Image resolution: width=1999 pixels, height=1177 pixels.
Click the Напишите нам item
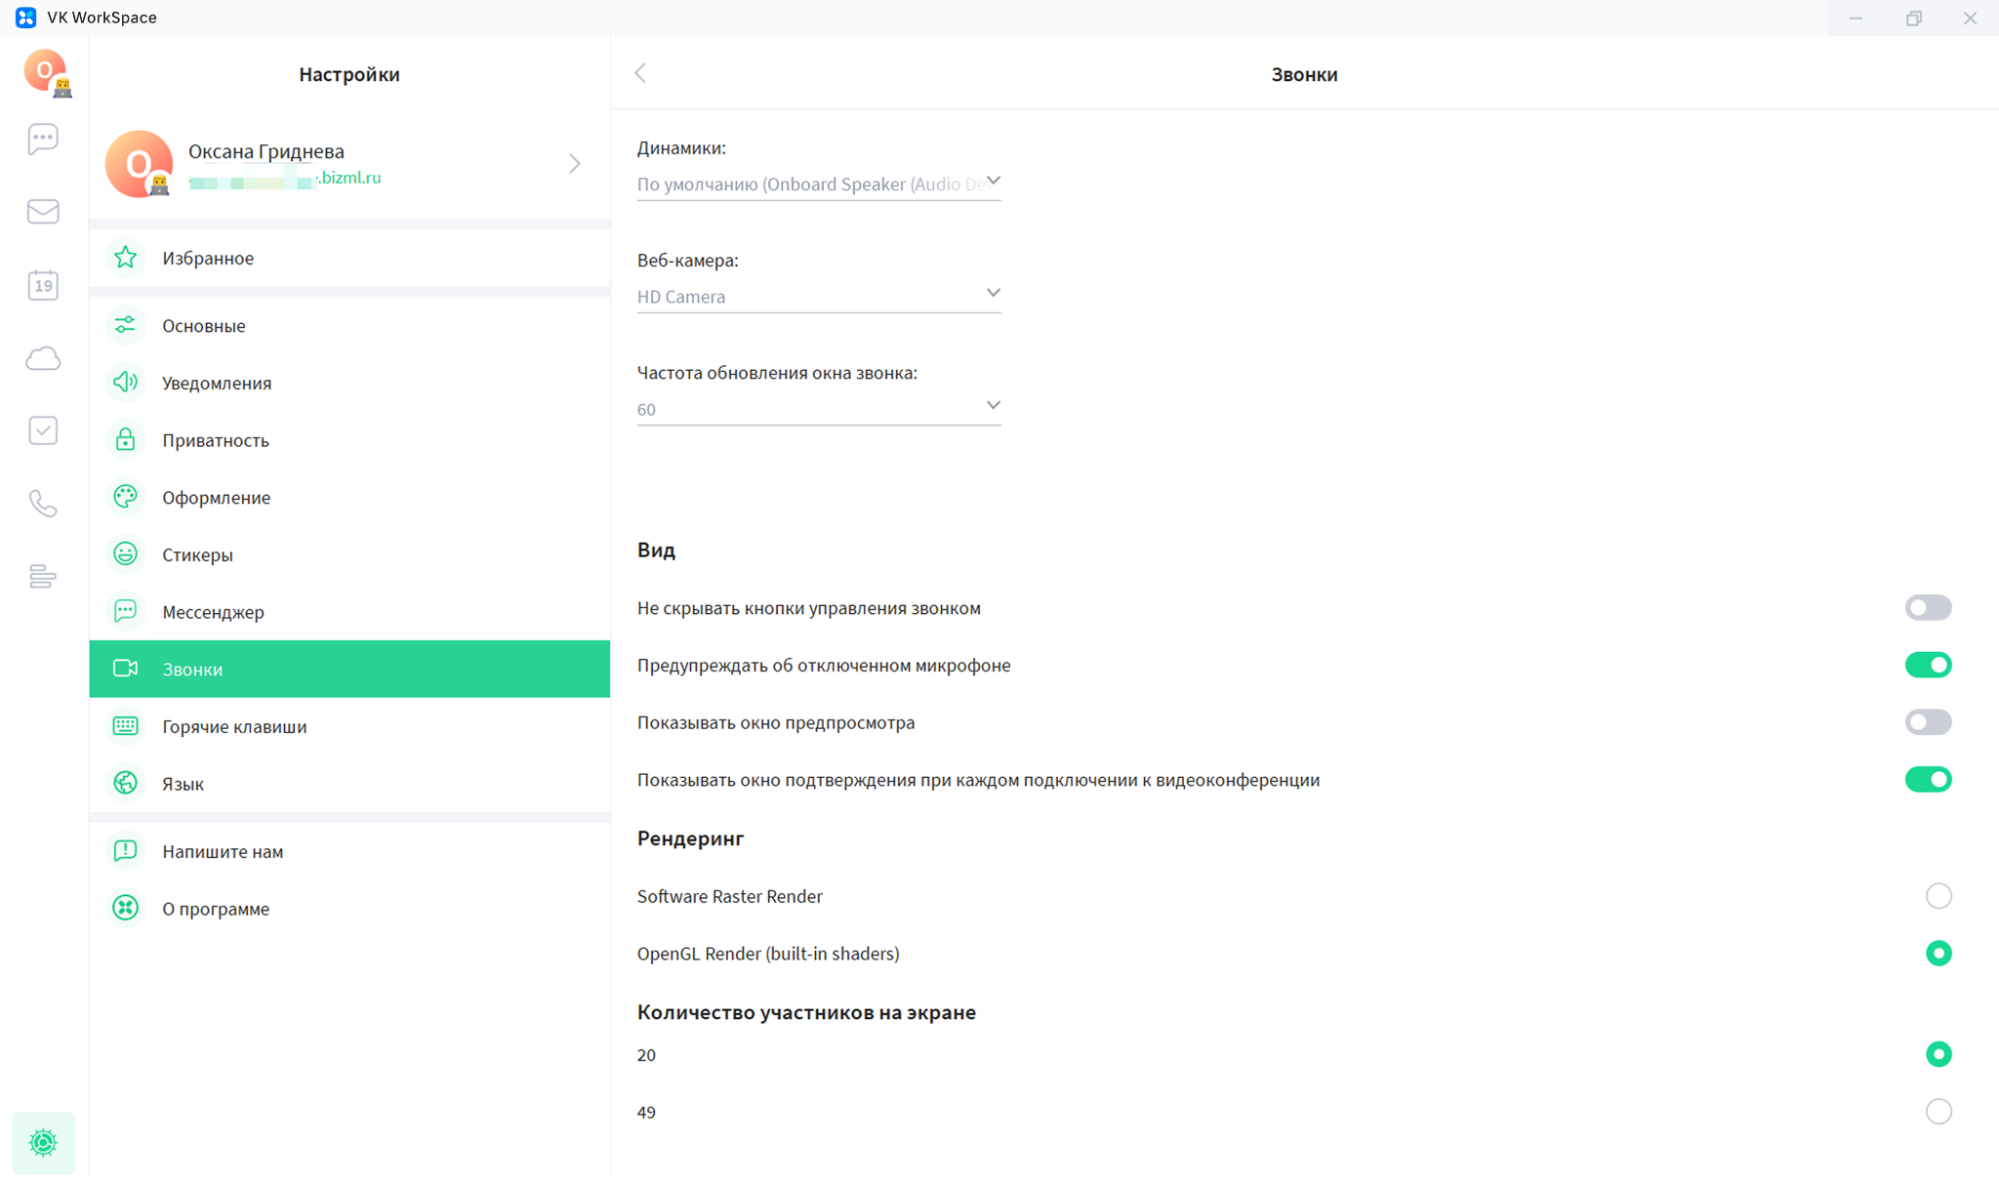222,852
